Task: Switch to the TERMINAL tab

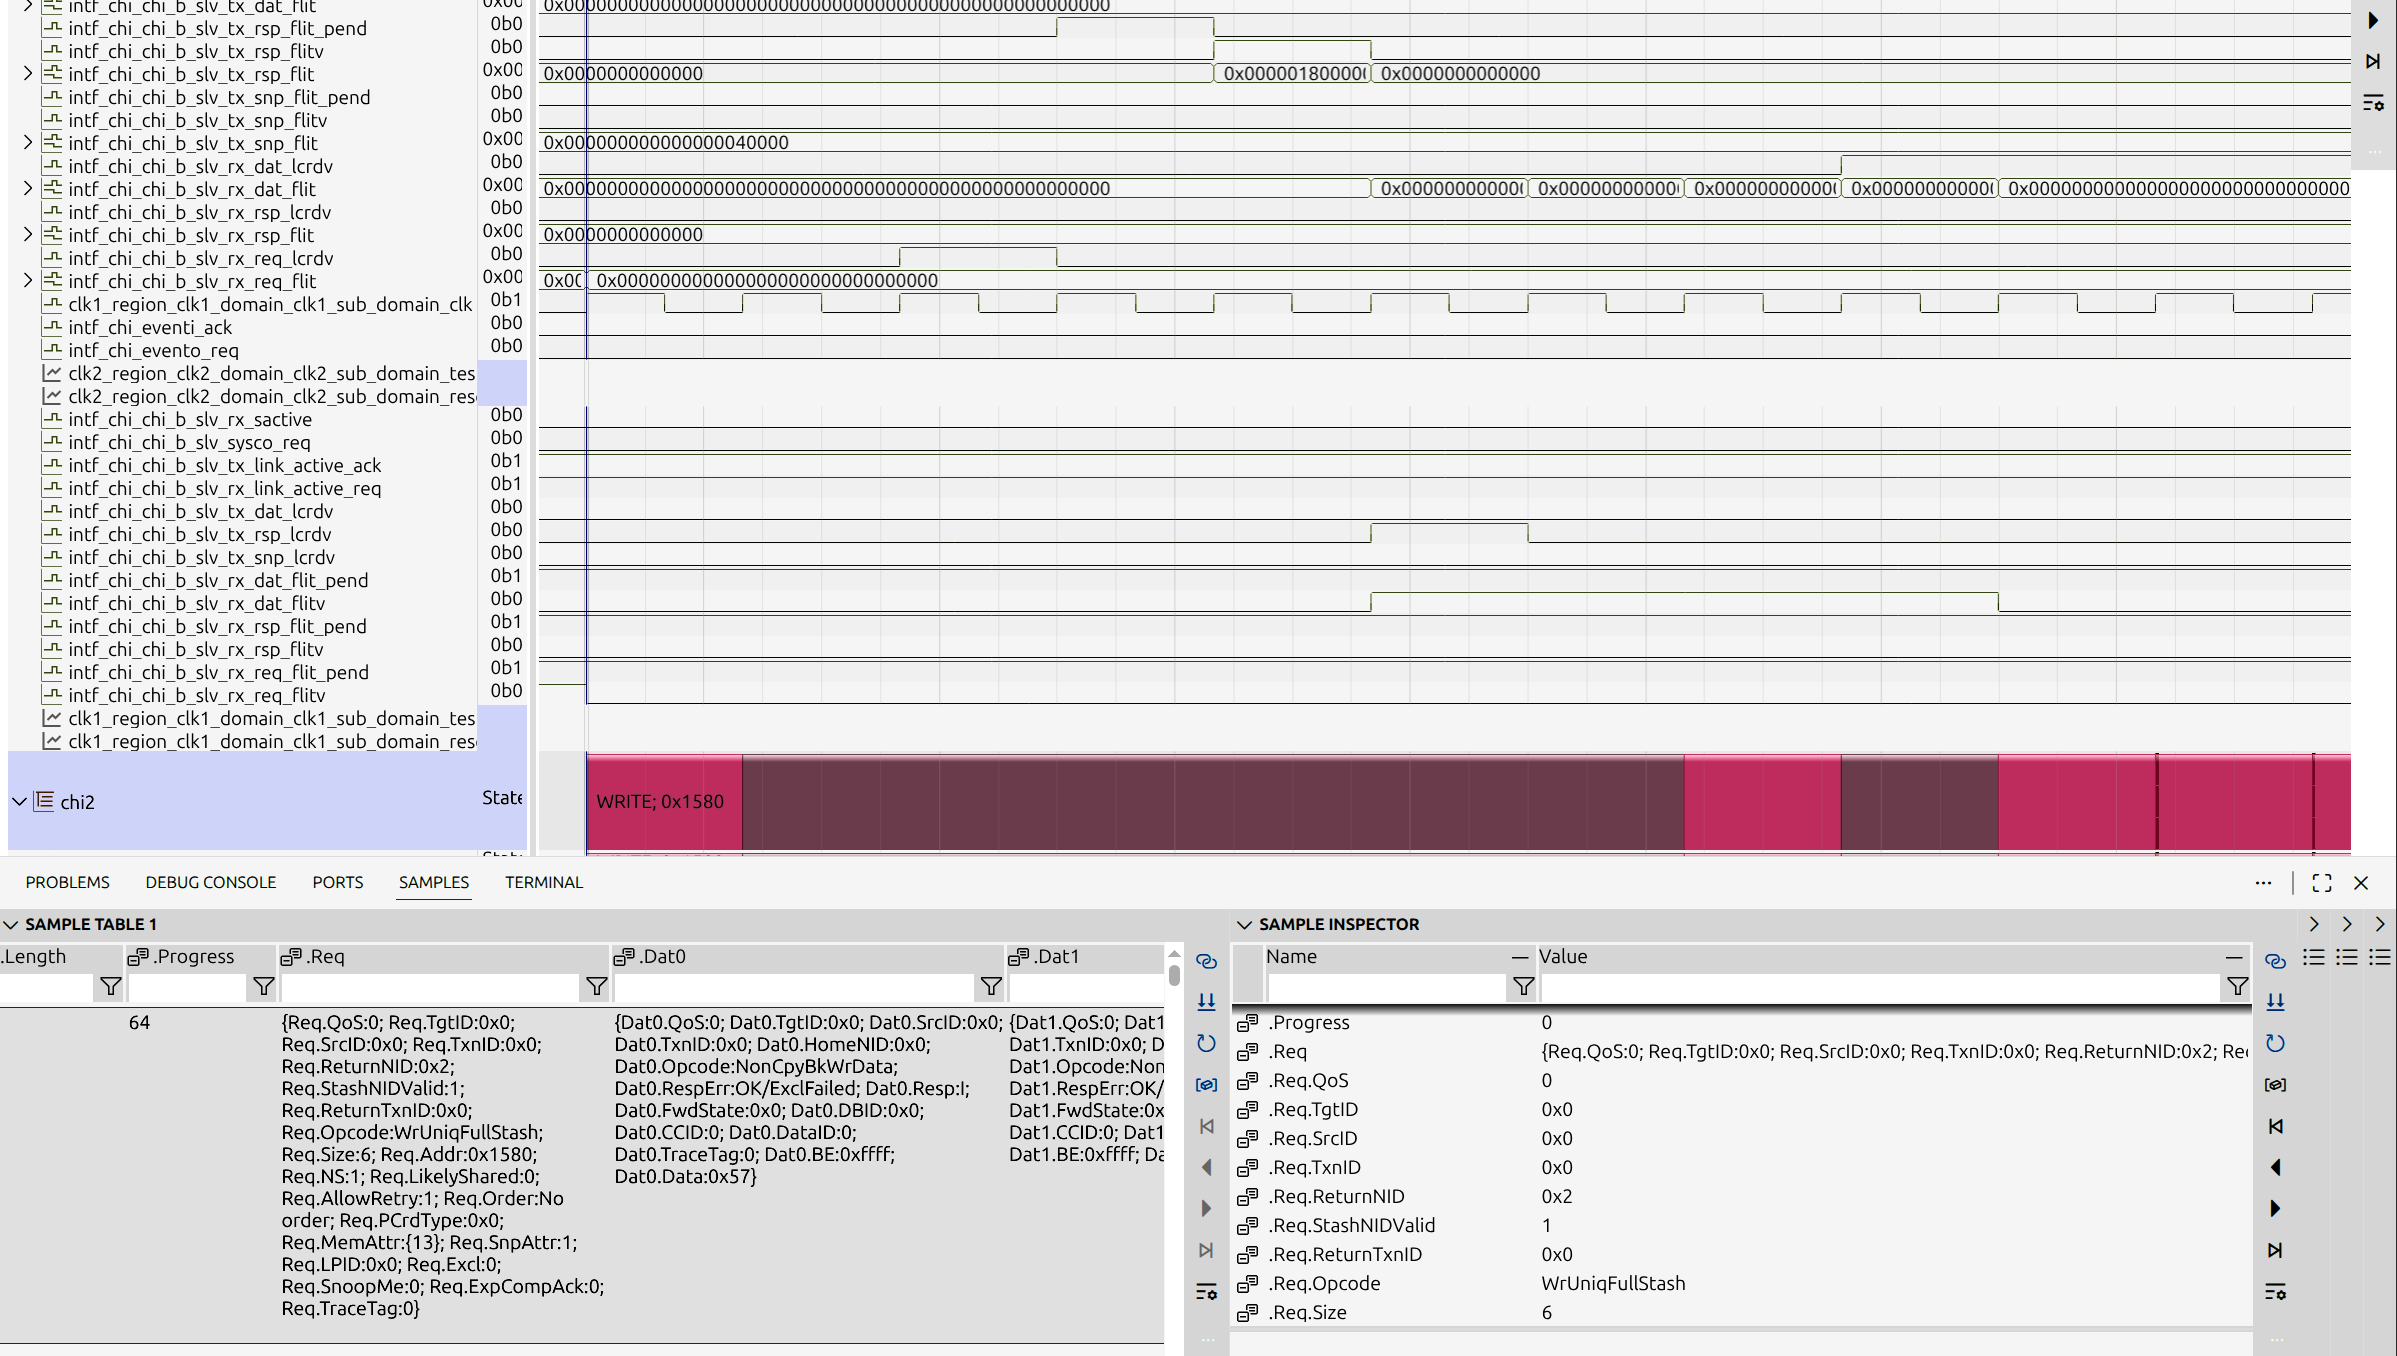Action: [543, 882]
